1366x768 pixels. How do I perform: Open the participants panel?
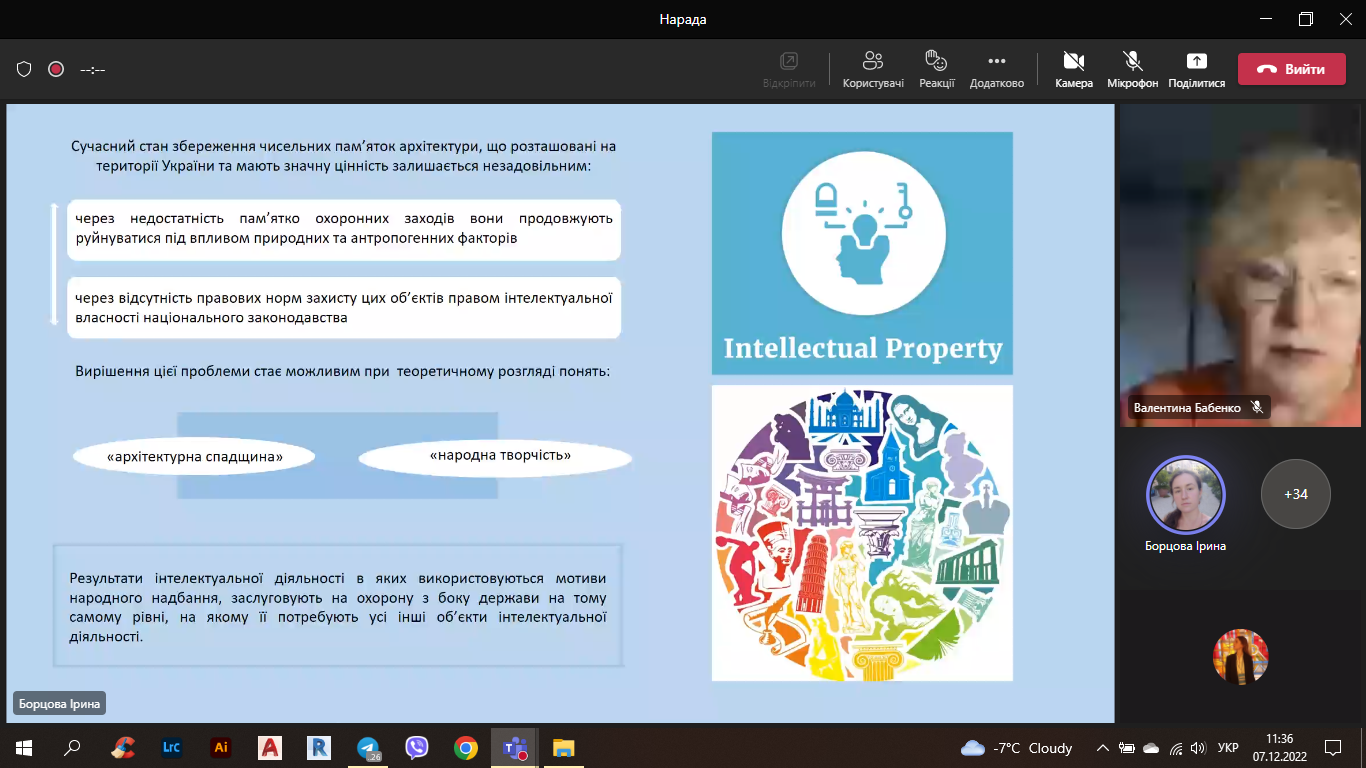click(x=873, y=69)
